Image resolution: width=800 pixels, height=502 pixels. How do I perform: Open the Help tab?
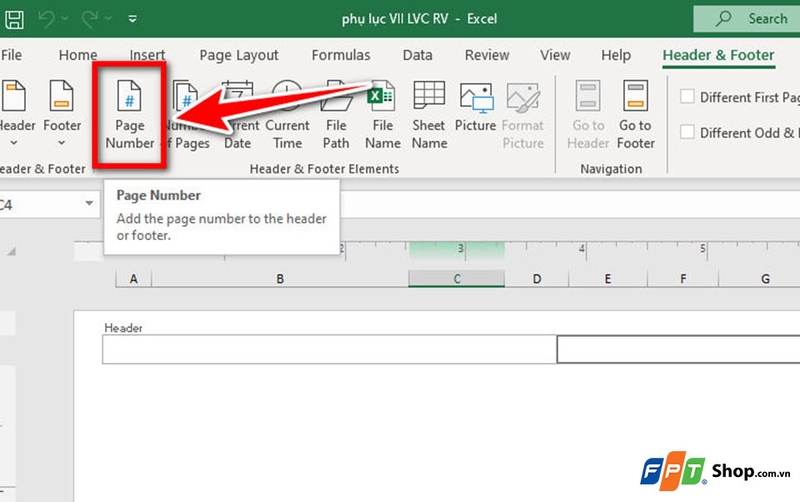(616, 55)
